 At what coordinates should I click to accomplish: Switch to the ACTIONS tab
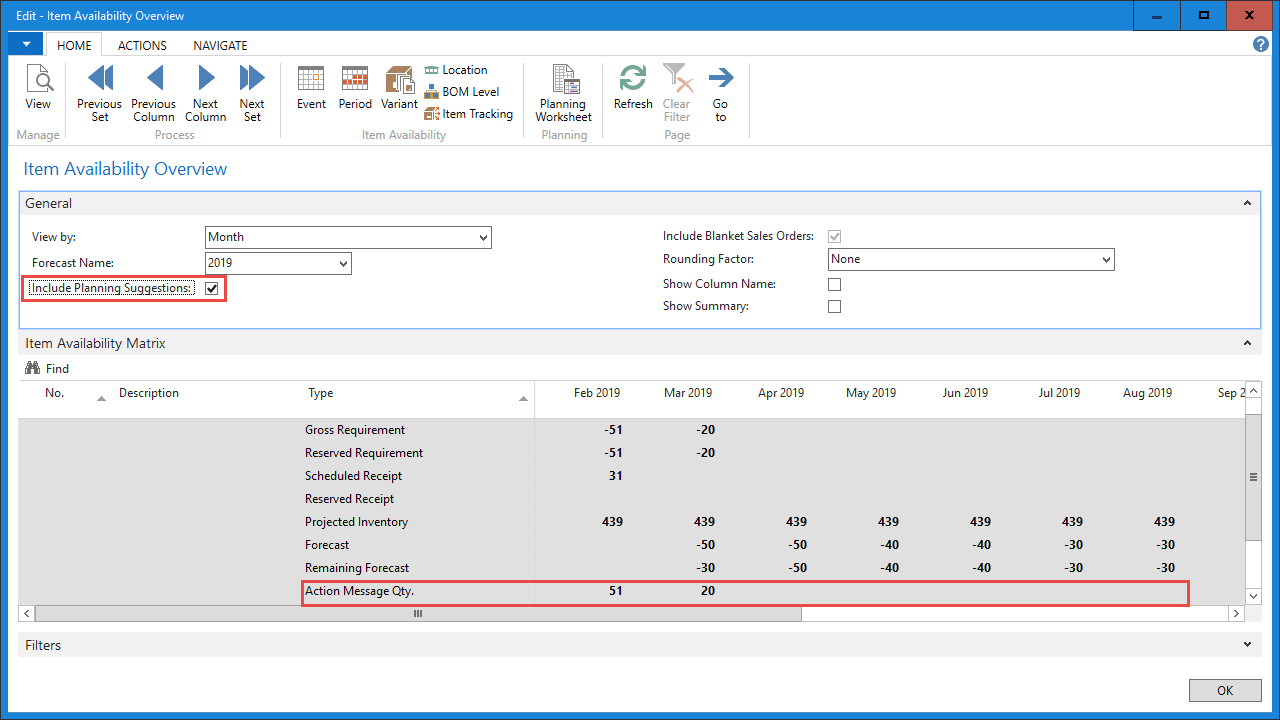(141, 45)
